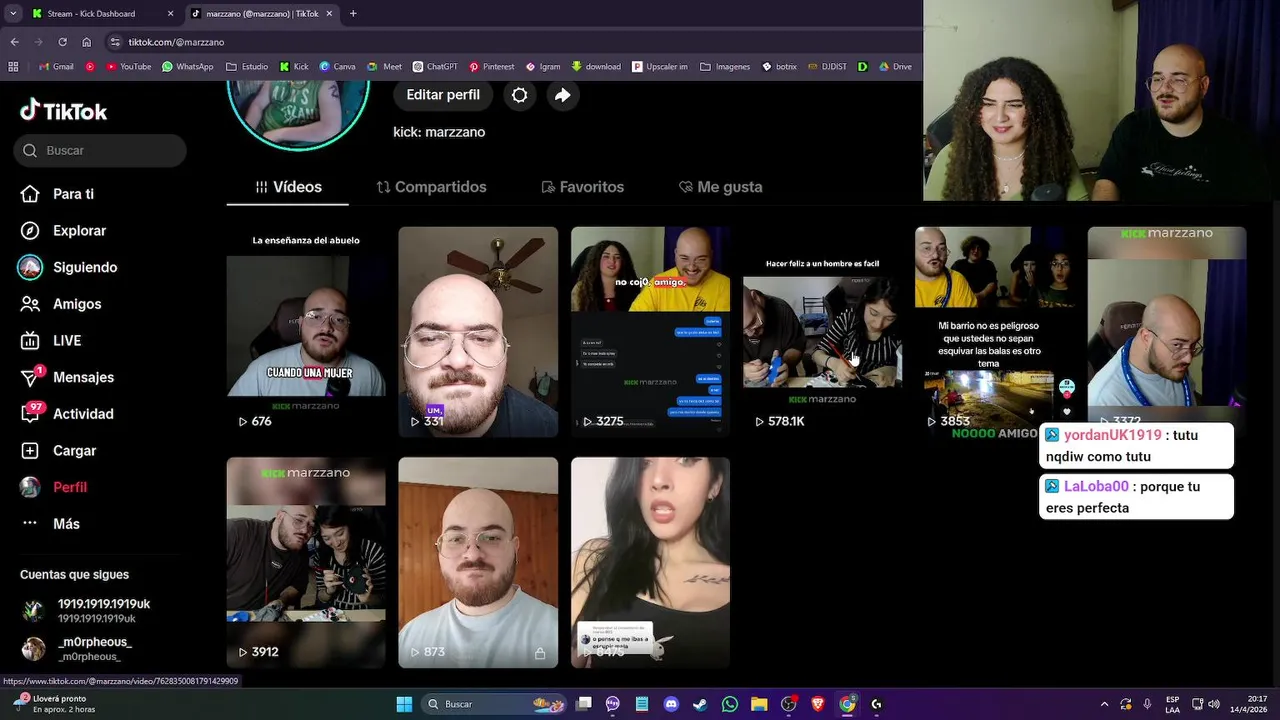1280x720 pixels.
Task: Open the Meet bookmark
Action: point(385,67)
